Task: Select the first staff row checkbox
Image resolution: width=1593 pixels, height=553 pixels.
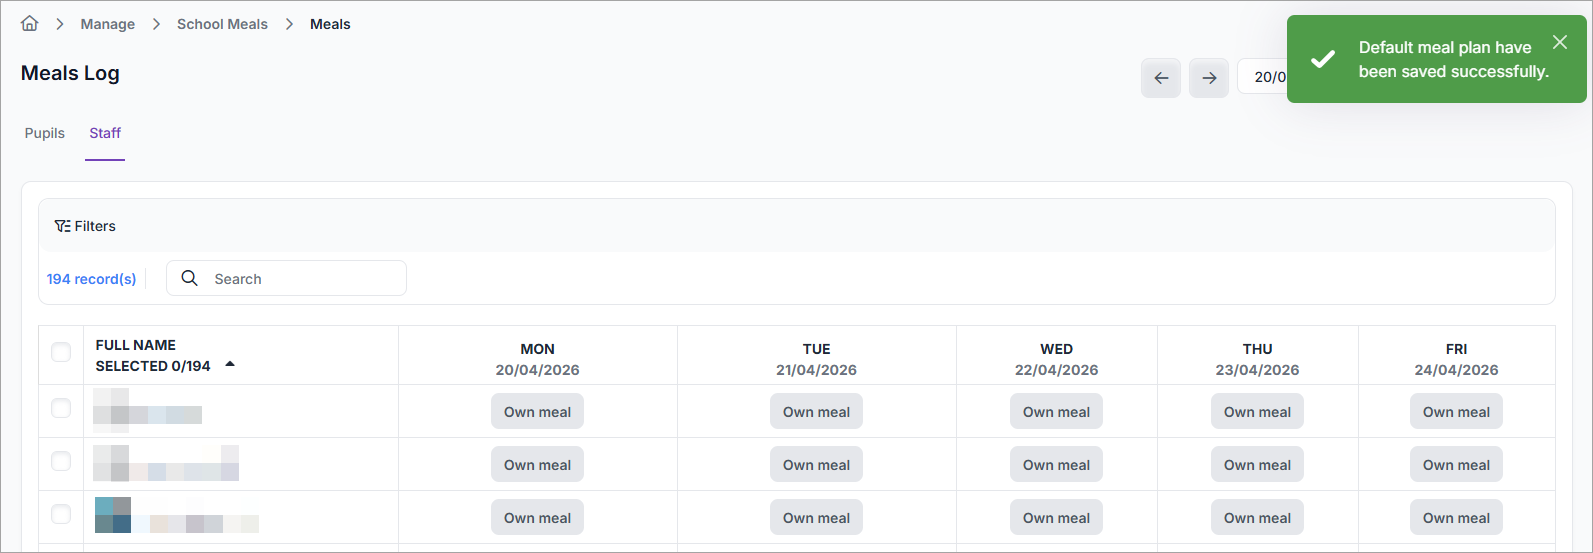Action: click(x=61, y=408)
